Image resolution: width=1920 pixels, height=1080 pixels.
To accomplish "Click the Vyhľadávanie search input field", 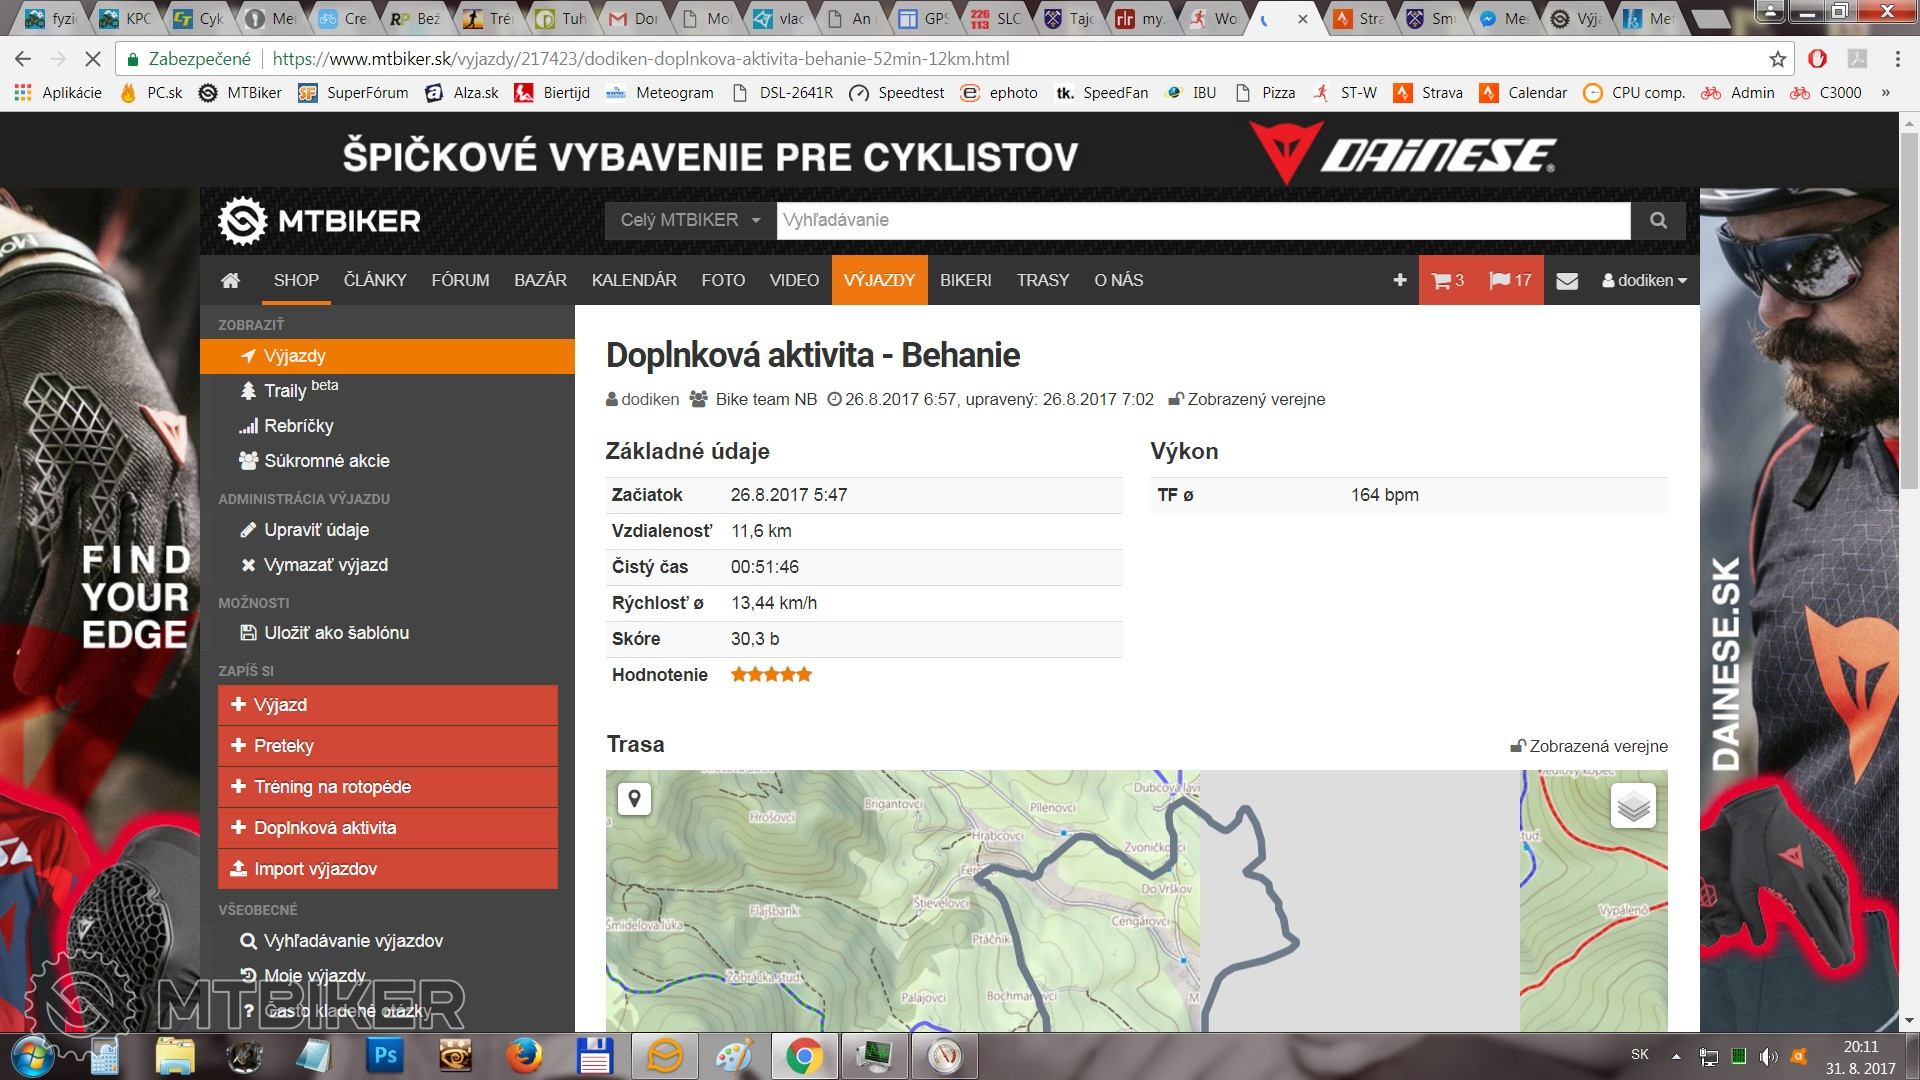I will coord(1202,220).
